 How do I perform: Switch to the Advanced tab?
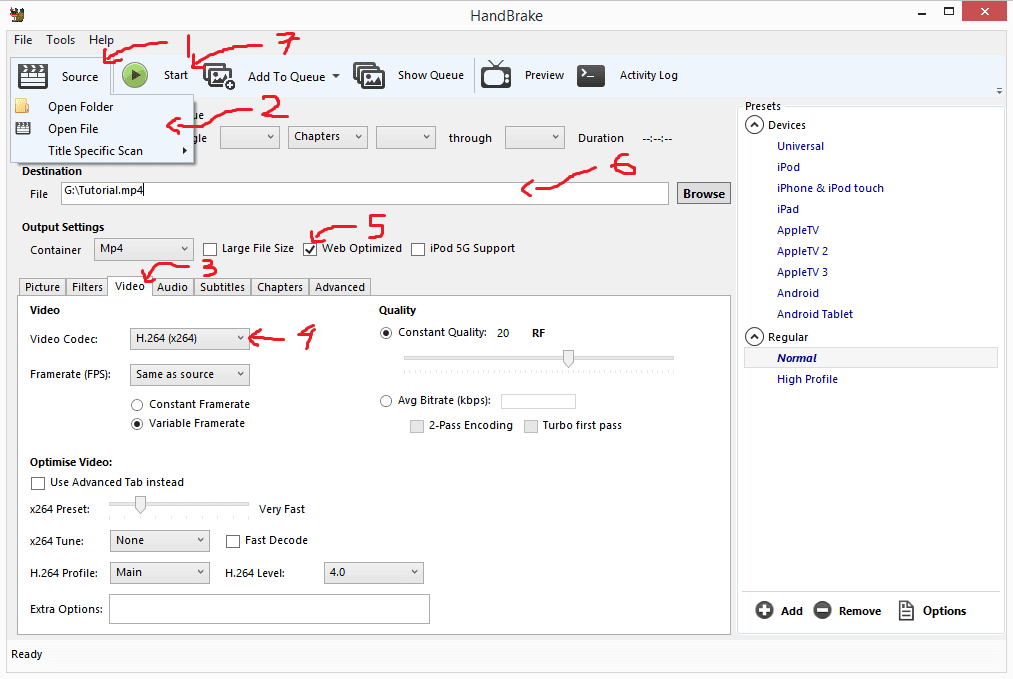pos(340,287)
